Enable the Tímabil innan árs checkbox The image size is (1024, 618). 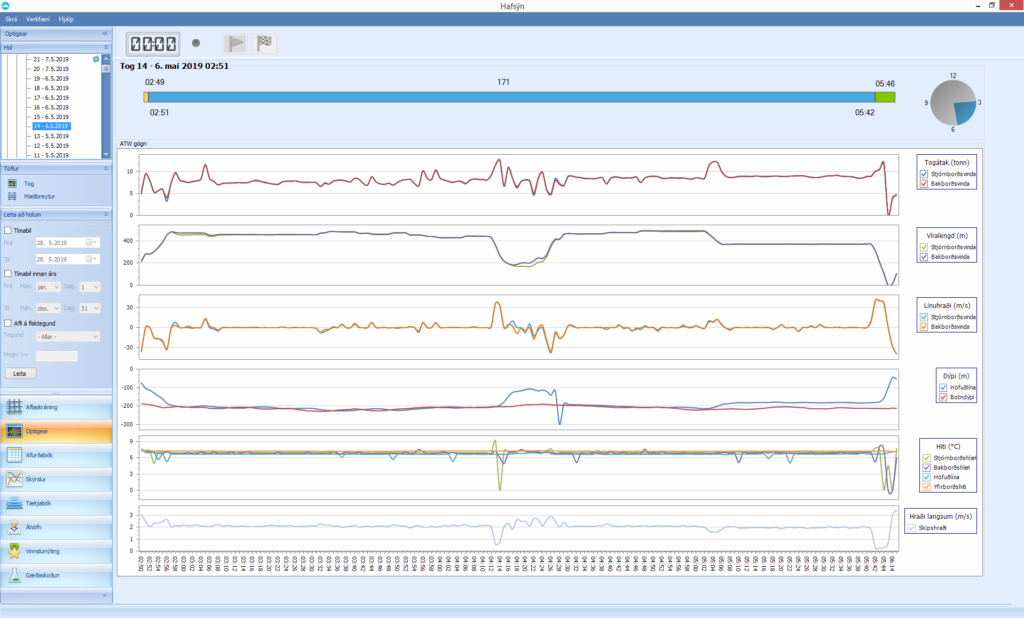coord(8,274)
